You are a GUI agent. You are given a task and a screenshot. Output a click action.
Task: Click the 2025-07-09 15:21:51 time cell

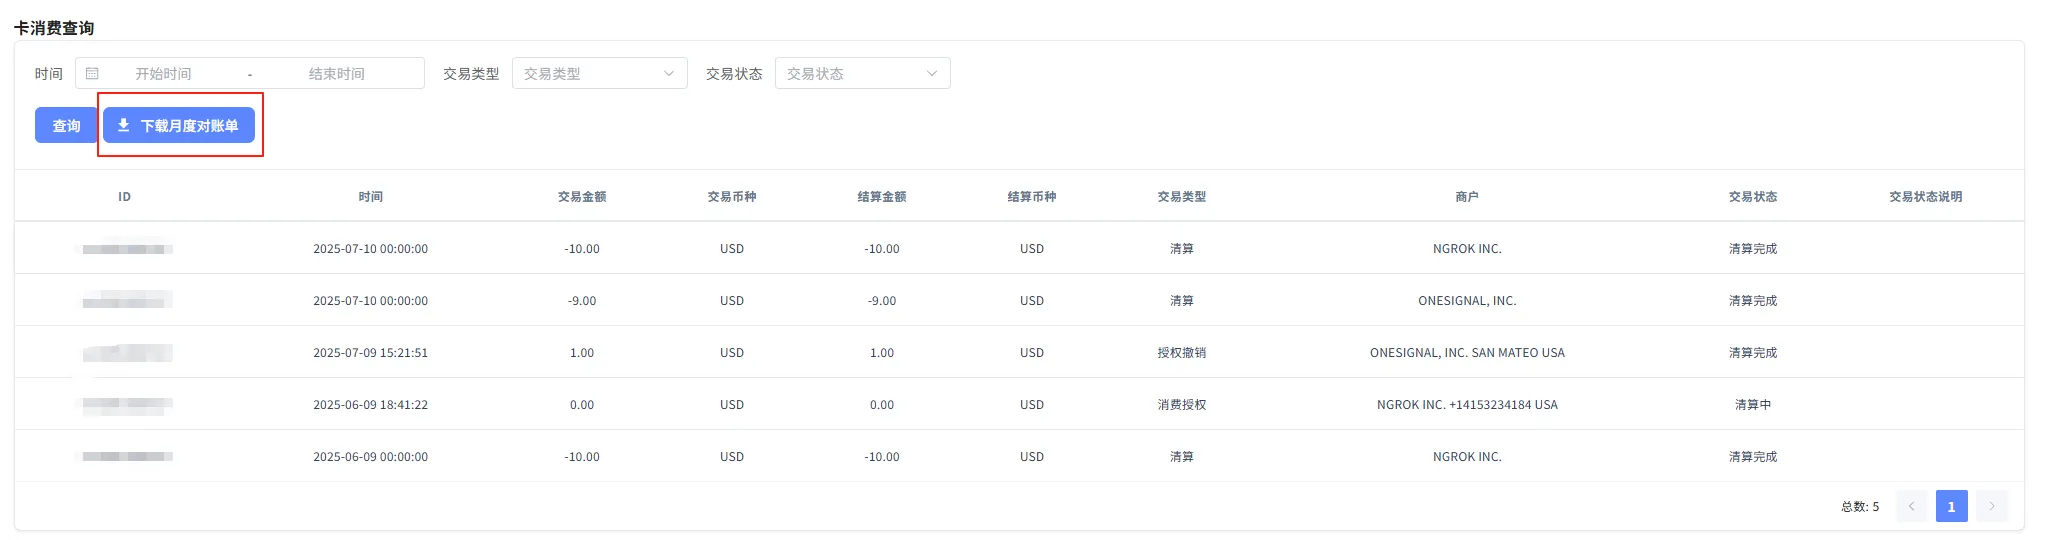click(x=370, y=353)
